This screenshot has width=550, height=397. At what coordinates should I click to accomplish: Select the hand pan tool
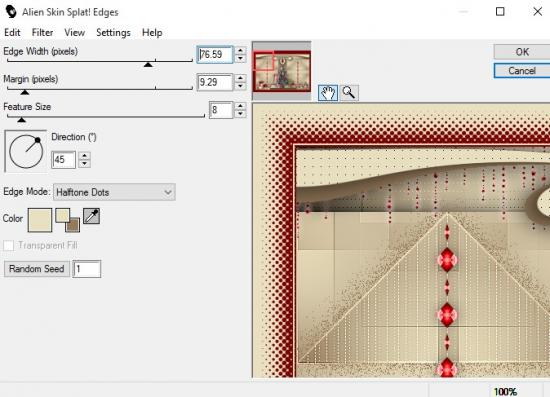click(x=328, y=93)
